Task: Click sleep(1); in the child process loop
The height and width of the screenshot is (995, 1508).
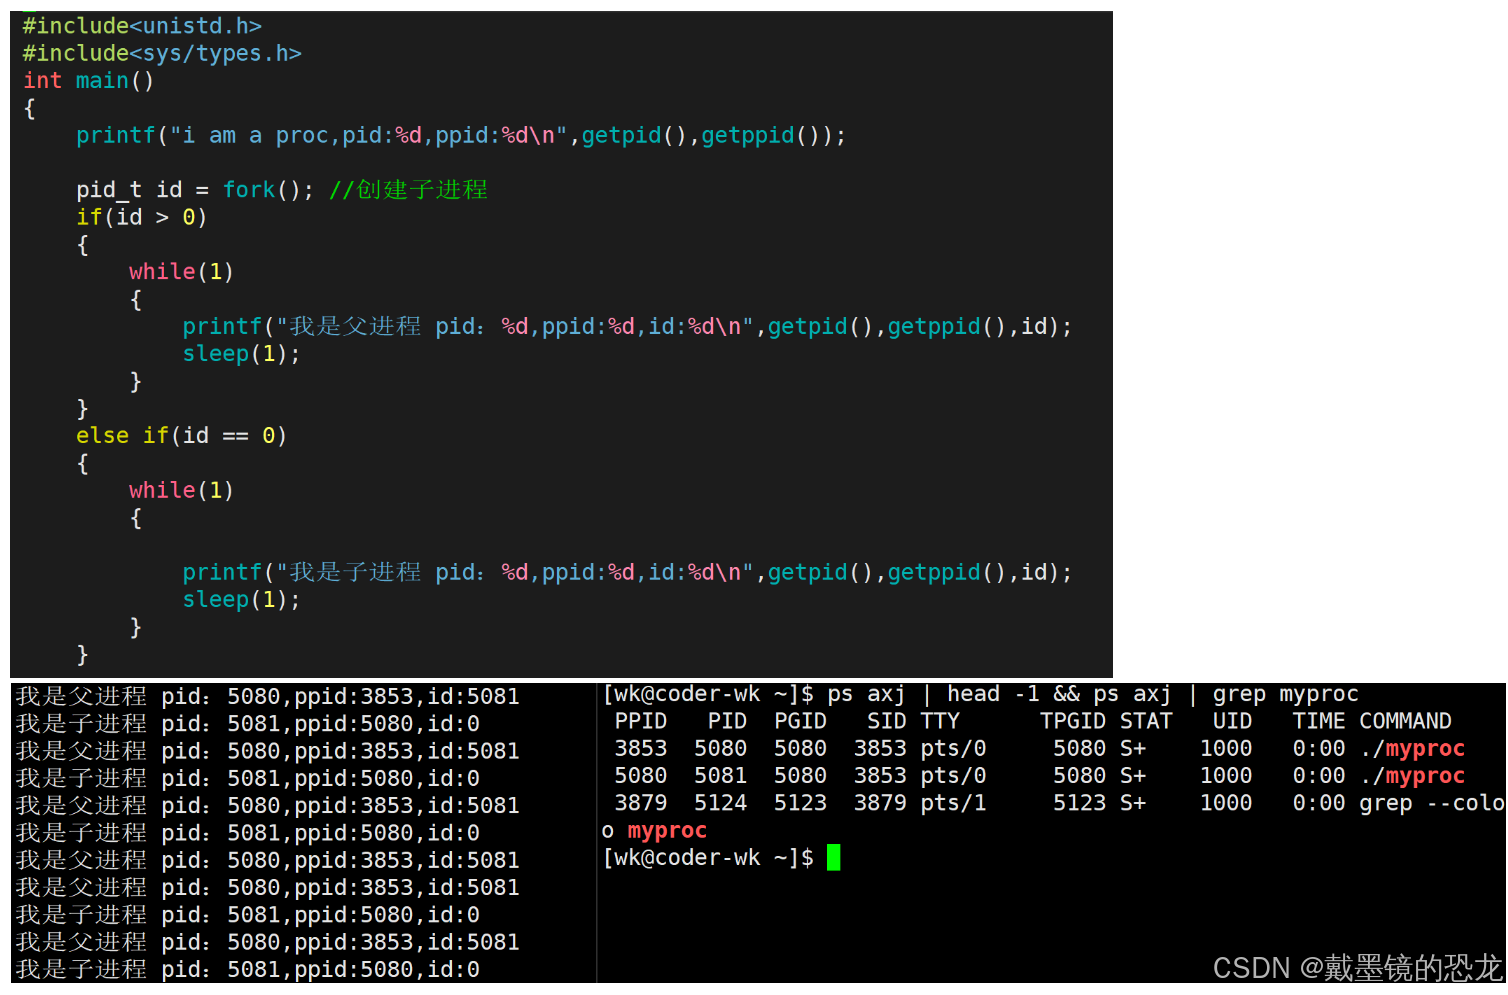Action: coord(241,600)
